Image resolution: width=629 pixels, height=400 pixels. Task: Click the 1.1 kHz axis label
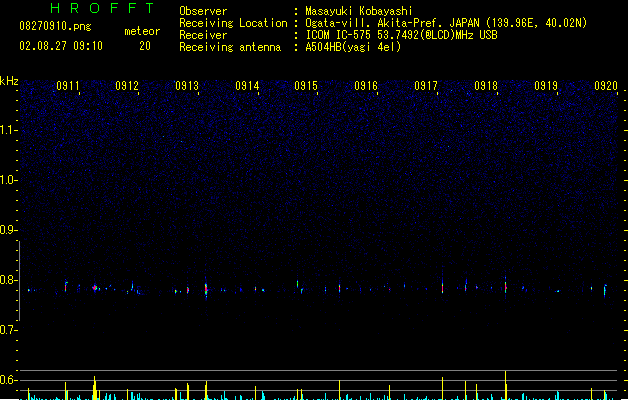8,130
